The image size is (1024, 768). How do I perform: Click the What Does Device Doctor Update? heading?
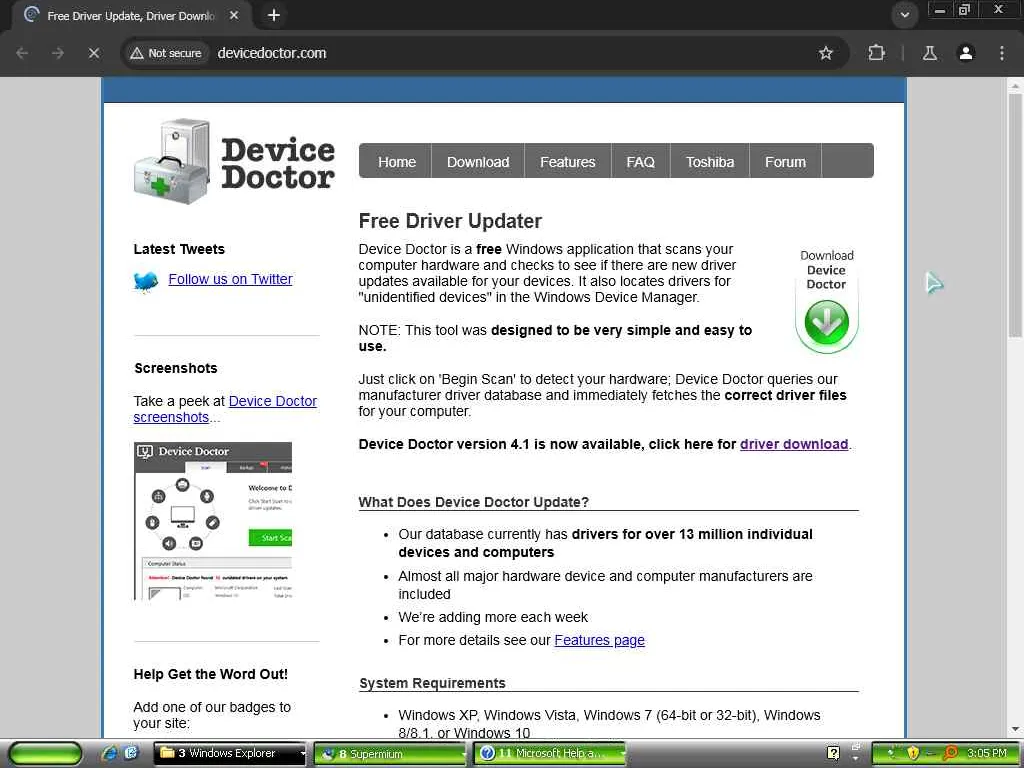pos(473,502)
